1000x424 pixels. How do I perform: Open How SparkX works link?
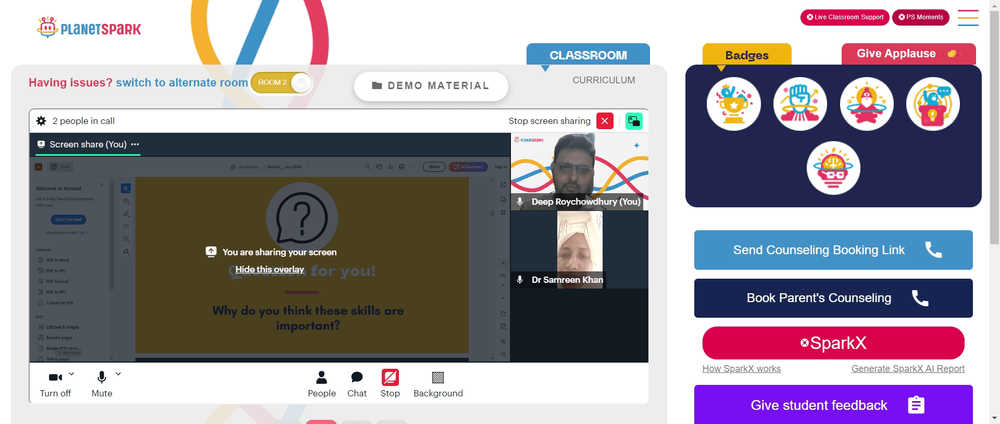click(x=741, y=369)
